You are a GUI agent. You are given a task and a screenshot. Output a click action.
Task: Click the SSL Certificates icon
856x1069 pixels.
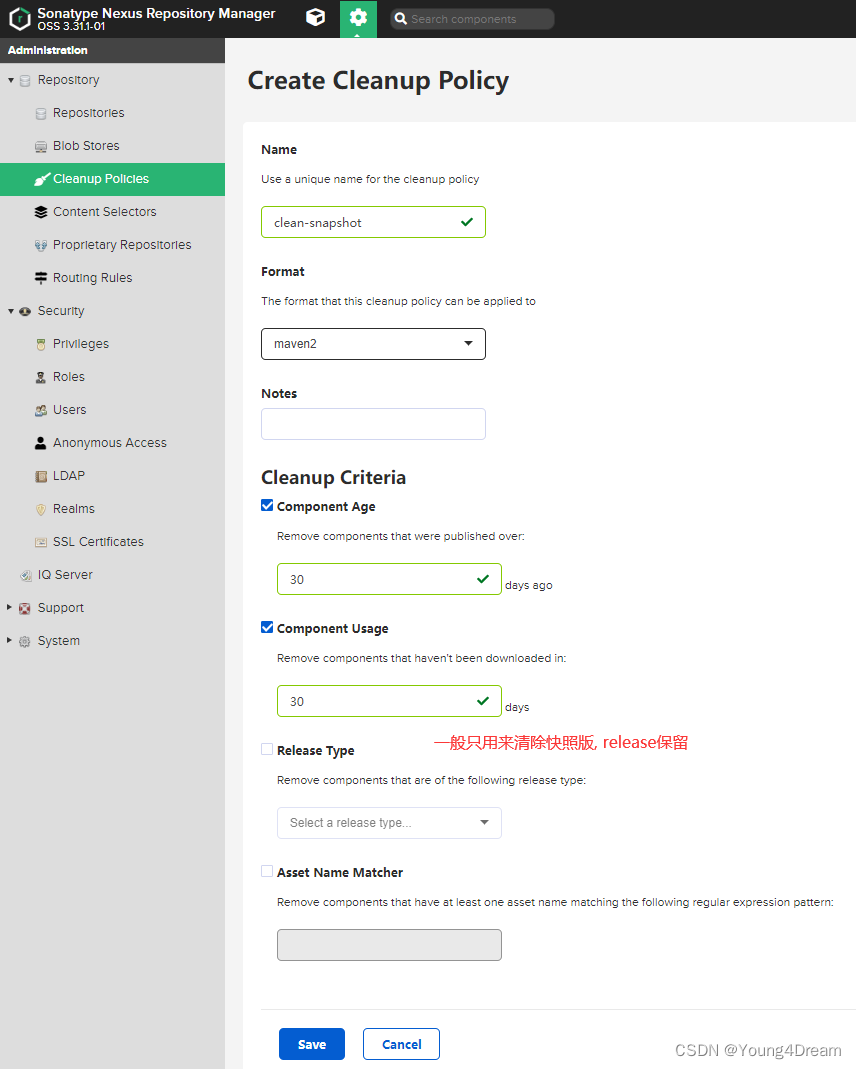41,542
